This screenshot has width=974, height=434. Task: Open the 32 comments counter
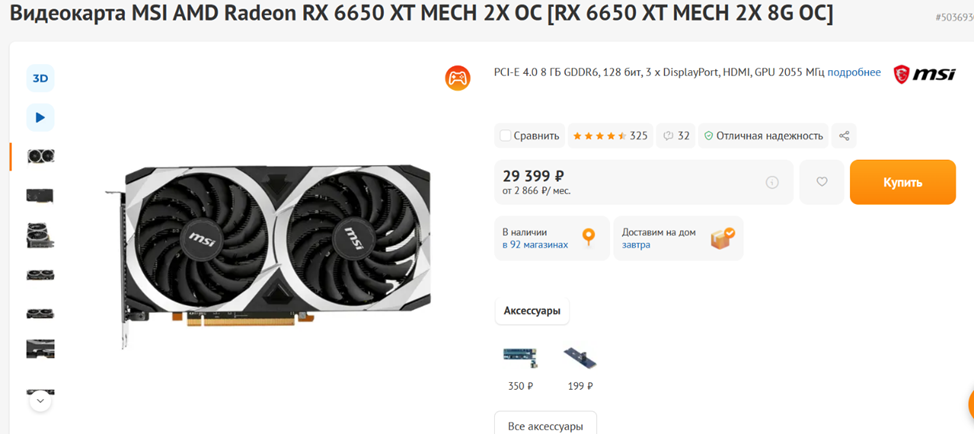coord(676,135)
